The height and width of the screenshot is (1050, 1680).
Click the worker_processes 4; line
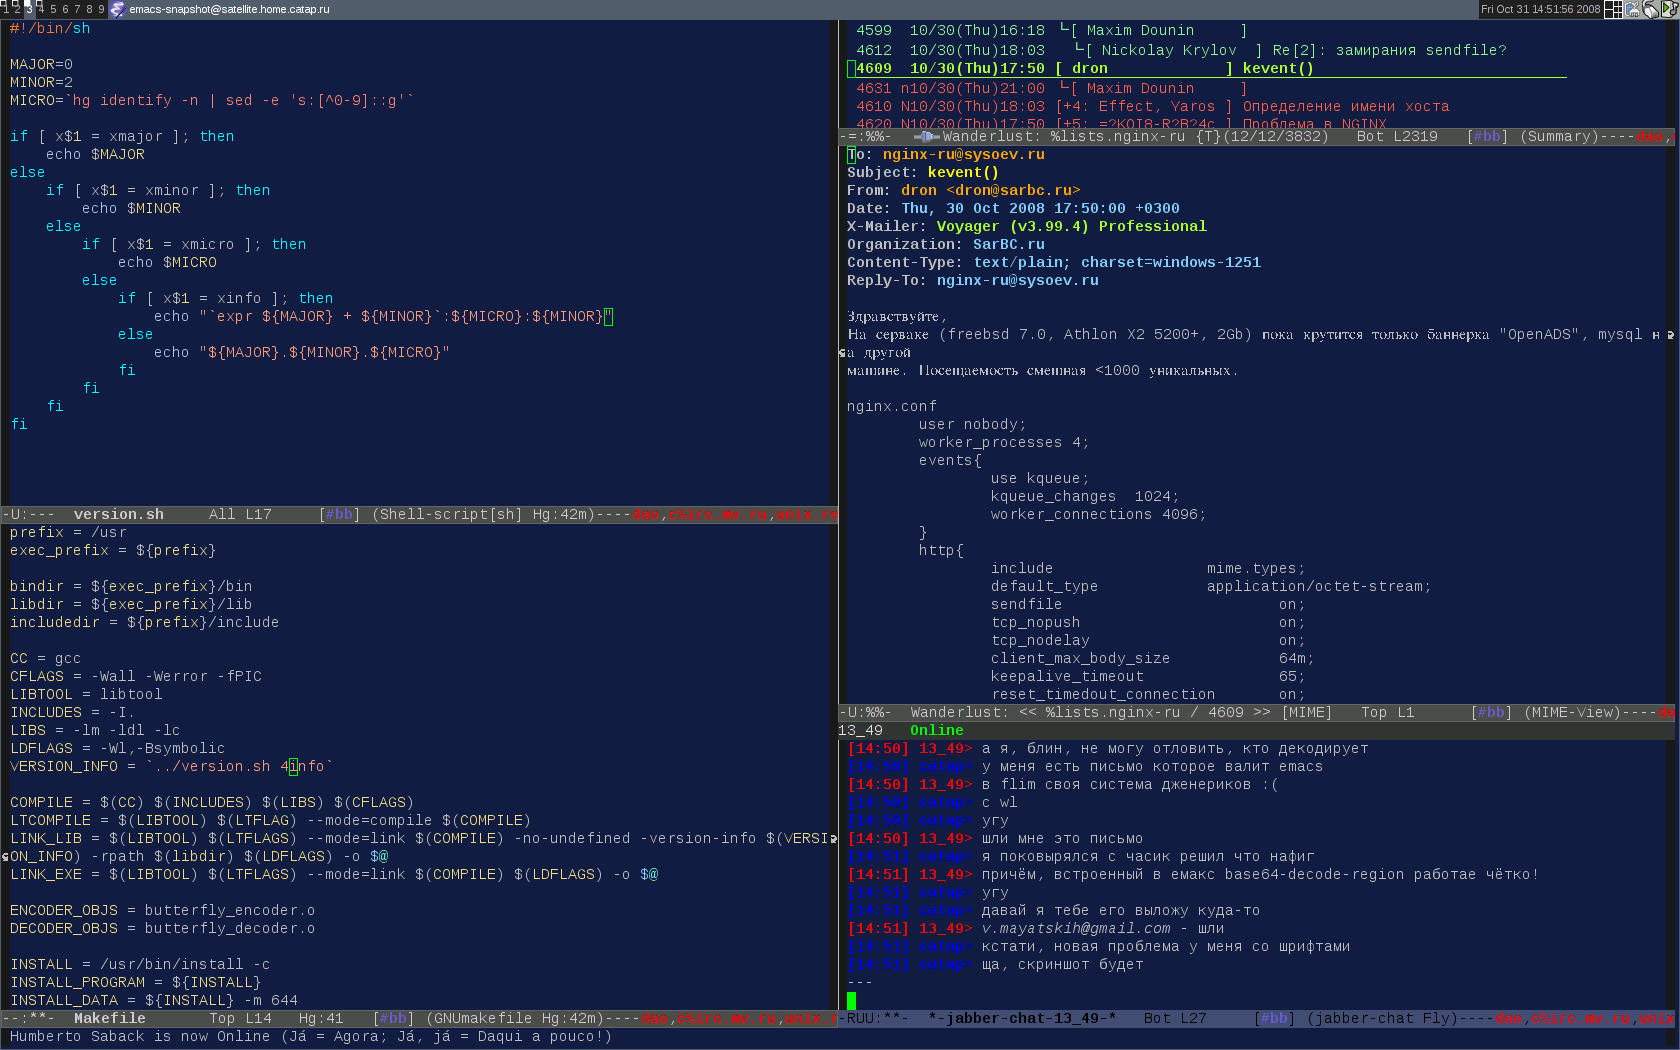point(1004,442)
